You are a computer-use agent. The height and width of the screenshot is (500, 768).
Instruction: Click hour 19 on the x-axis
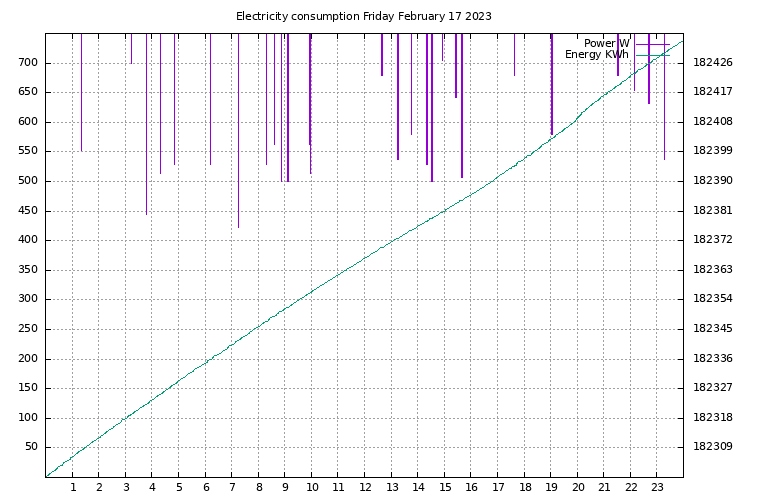tap(551, 488)
